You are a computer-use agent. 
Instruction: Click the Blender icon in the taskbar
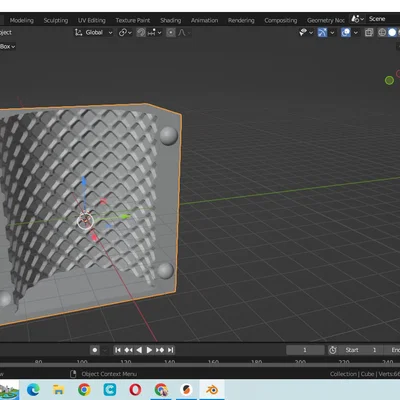212,389
